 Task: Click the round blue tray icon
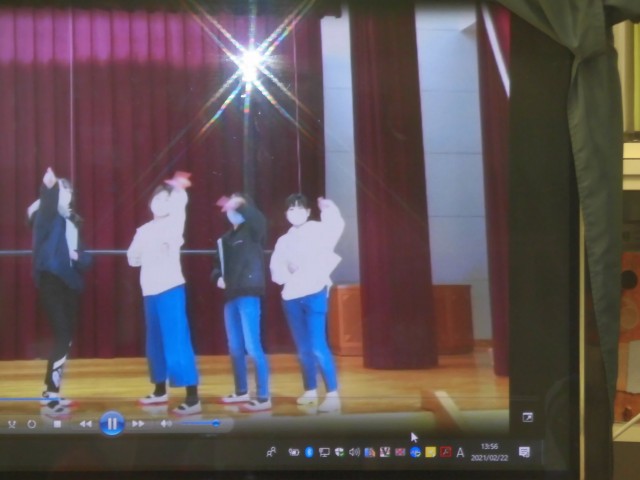tap(416, 452)
